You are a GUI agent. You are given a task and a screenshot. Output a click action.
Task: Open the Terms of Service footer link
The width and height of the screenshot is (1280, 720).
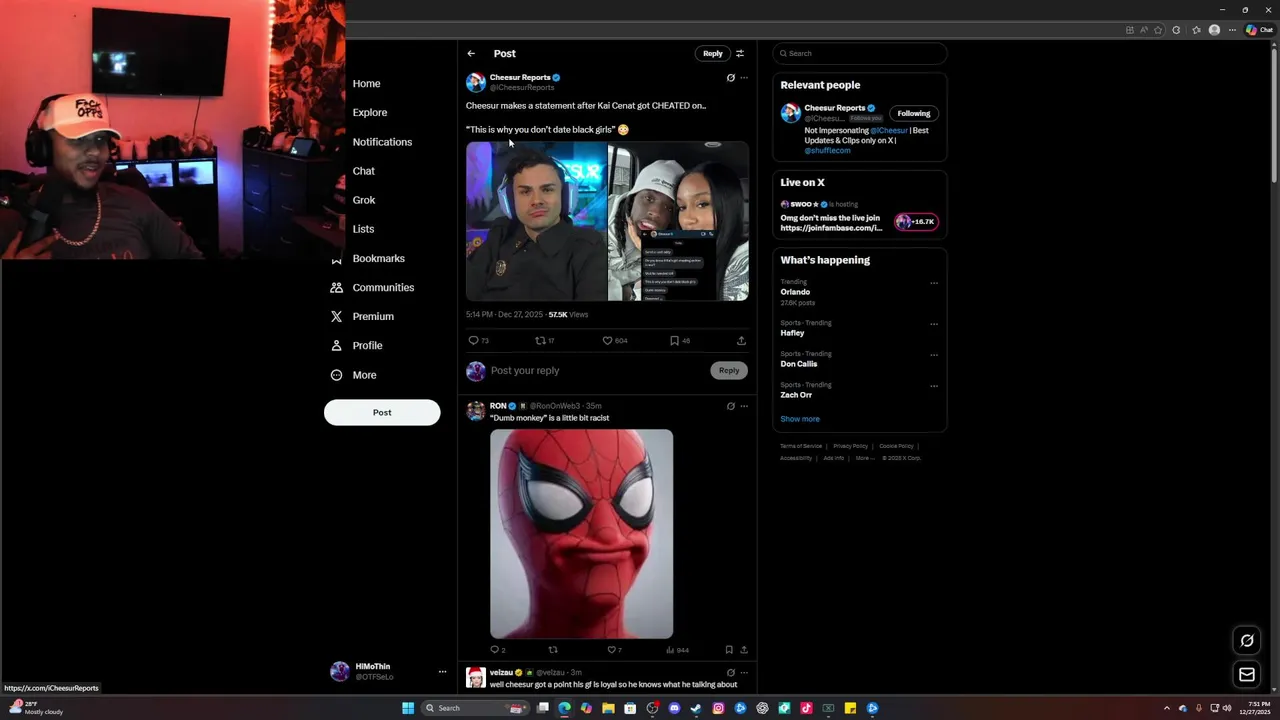tap(801, 446)
